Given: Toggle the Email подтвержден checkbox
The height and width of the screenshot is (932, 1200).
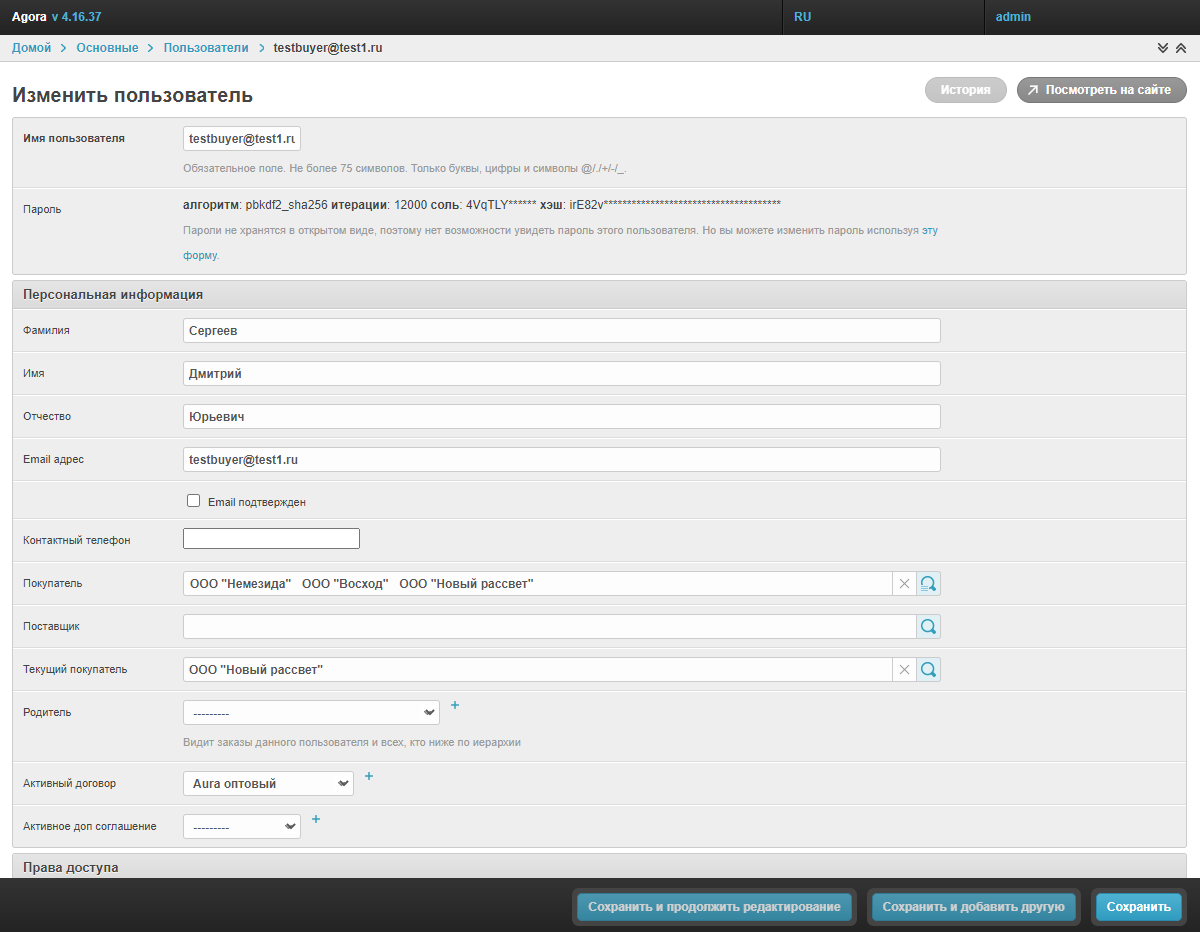Looking at the screenshot, I should pyautogui.click(x=194, y=501).
